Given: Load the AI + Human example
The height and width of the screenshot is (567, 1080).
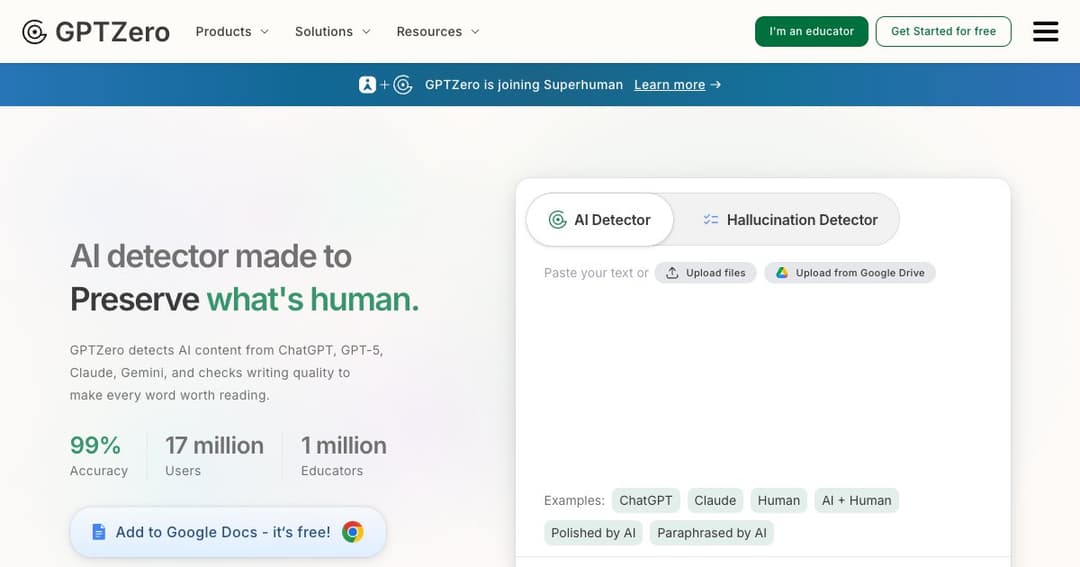Looking at the screenshot, I should coord(856,500).
